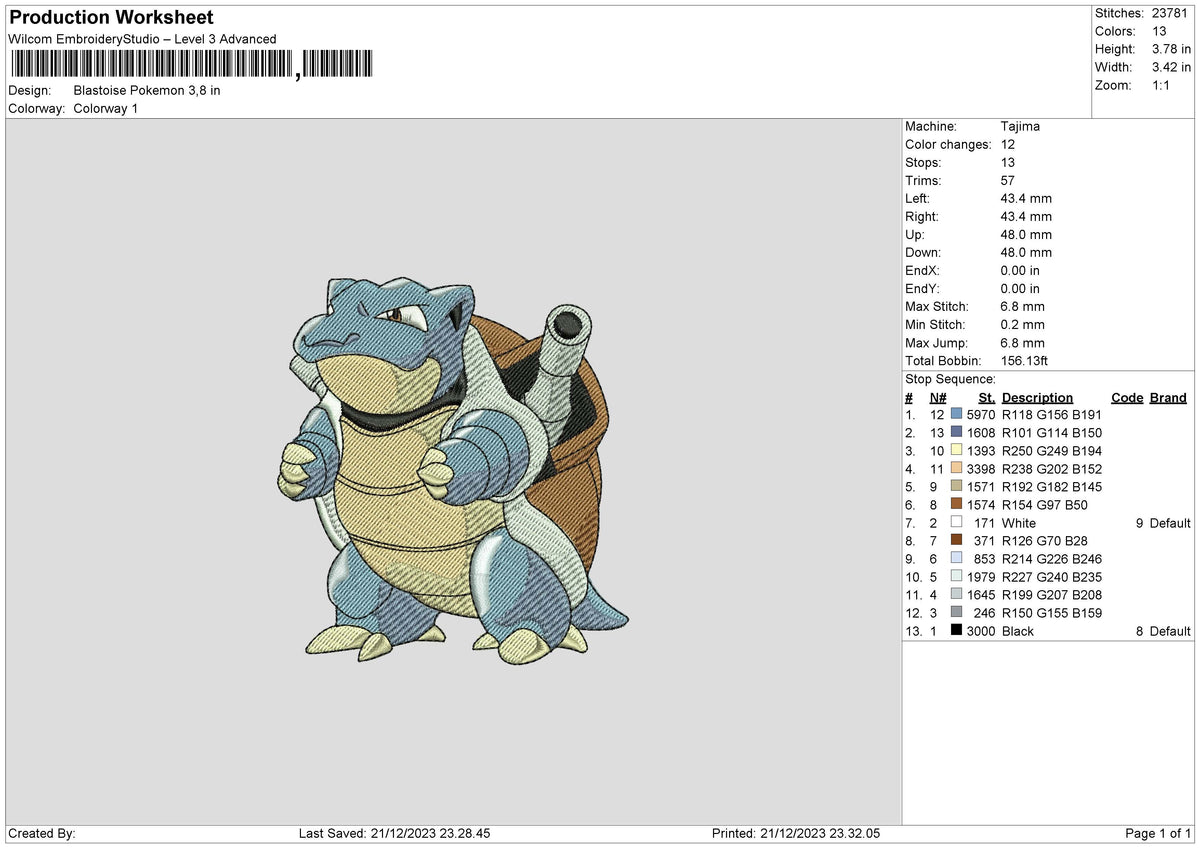
Task: Click the 'Code' column header
Action: tap(1127, 397)
